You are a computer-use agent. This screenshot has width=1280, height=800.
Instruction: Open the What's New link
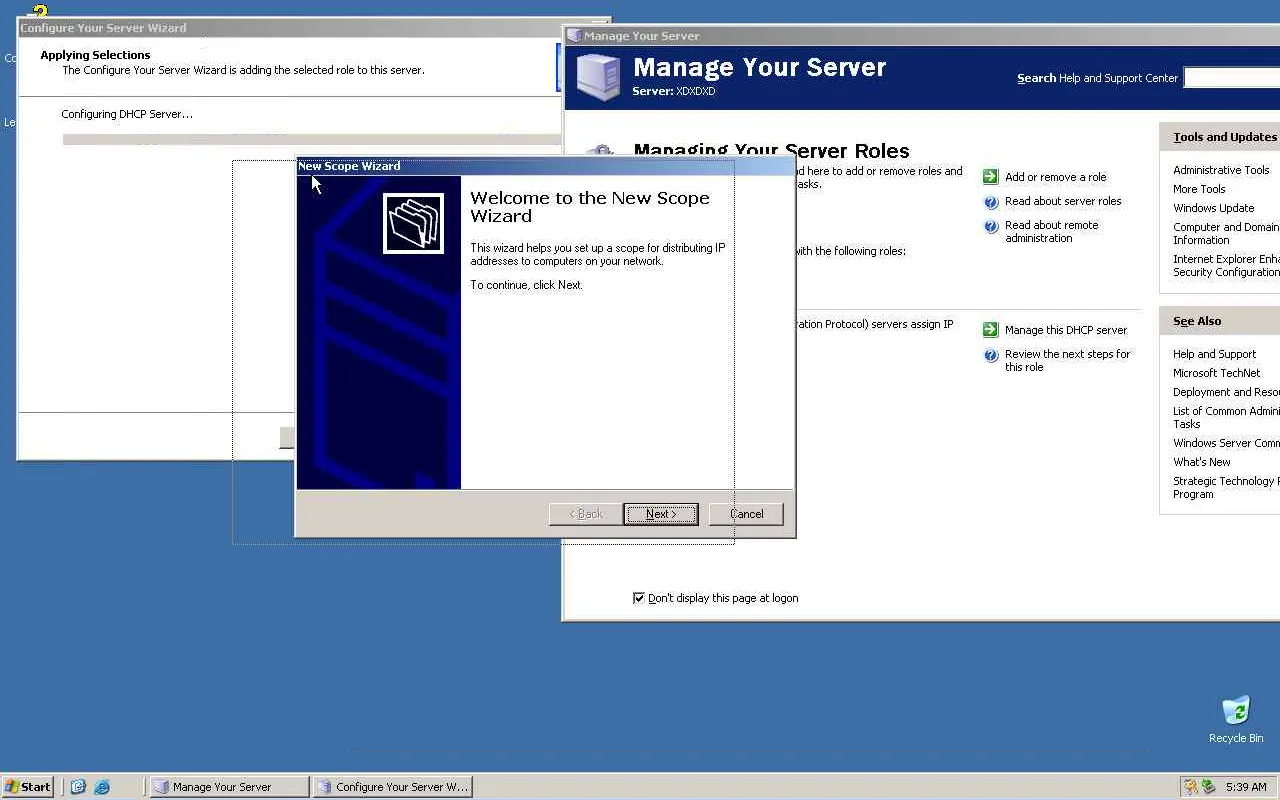(x=1201, y=462)
